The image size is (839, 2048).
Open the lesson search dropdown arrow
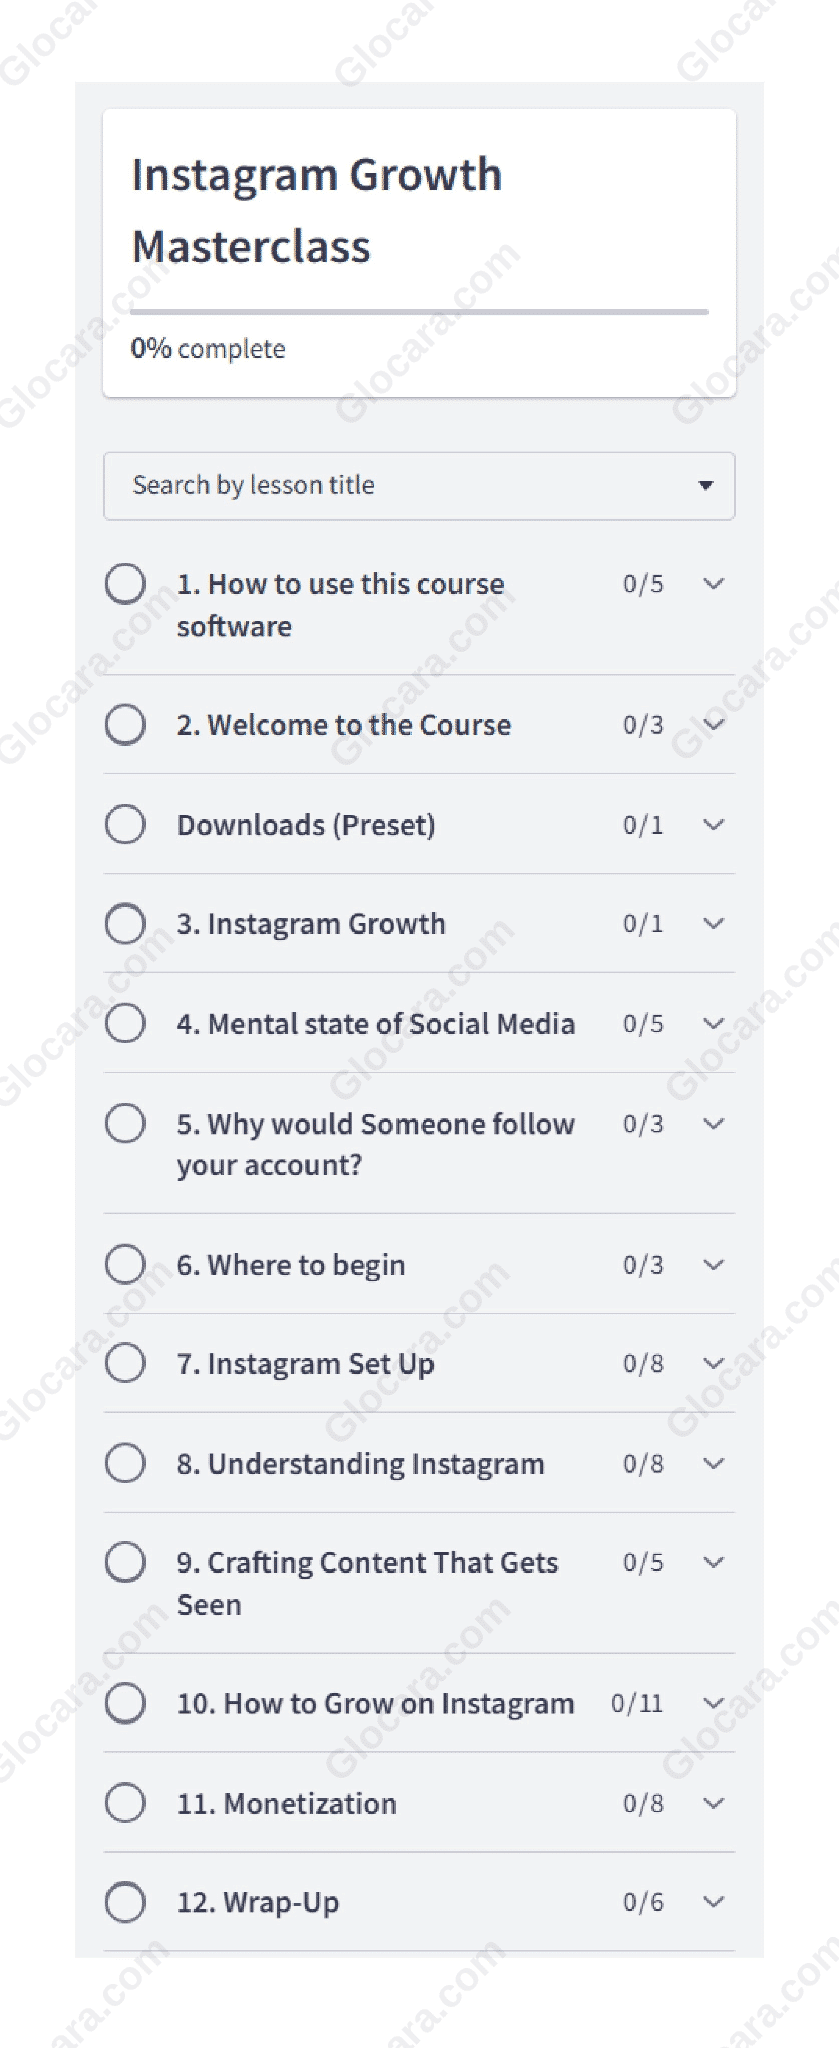(x=706, y=485)
